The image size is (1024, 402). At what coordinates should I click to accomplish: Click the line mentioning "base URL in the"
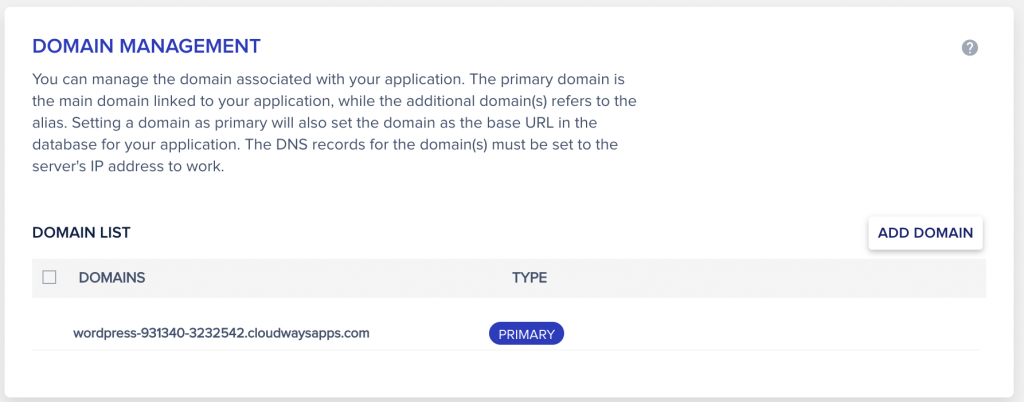click(314, 123)
